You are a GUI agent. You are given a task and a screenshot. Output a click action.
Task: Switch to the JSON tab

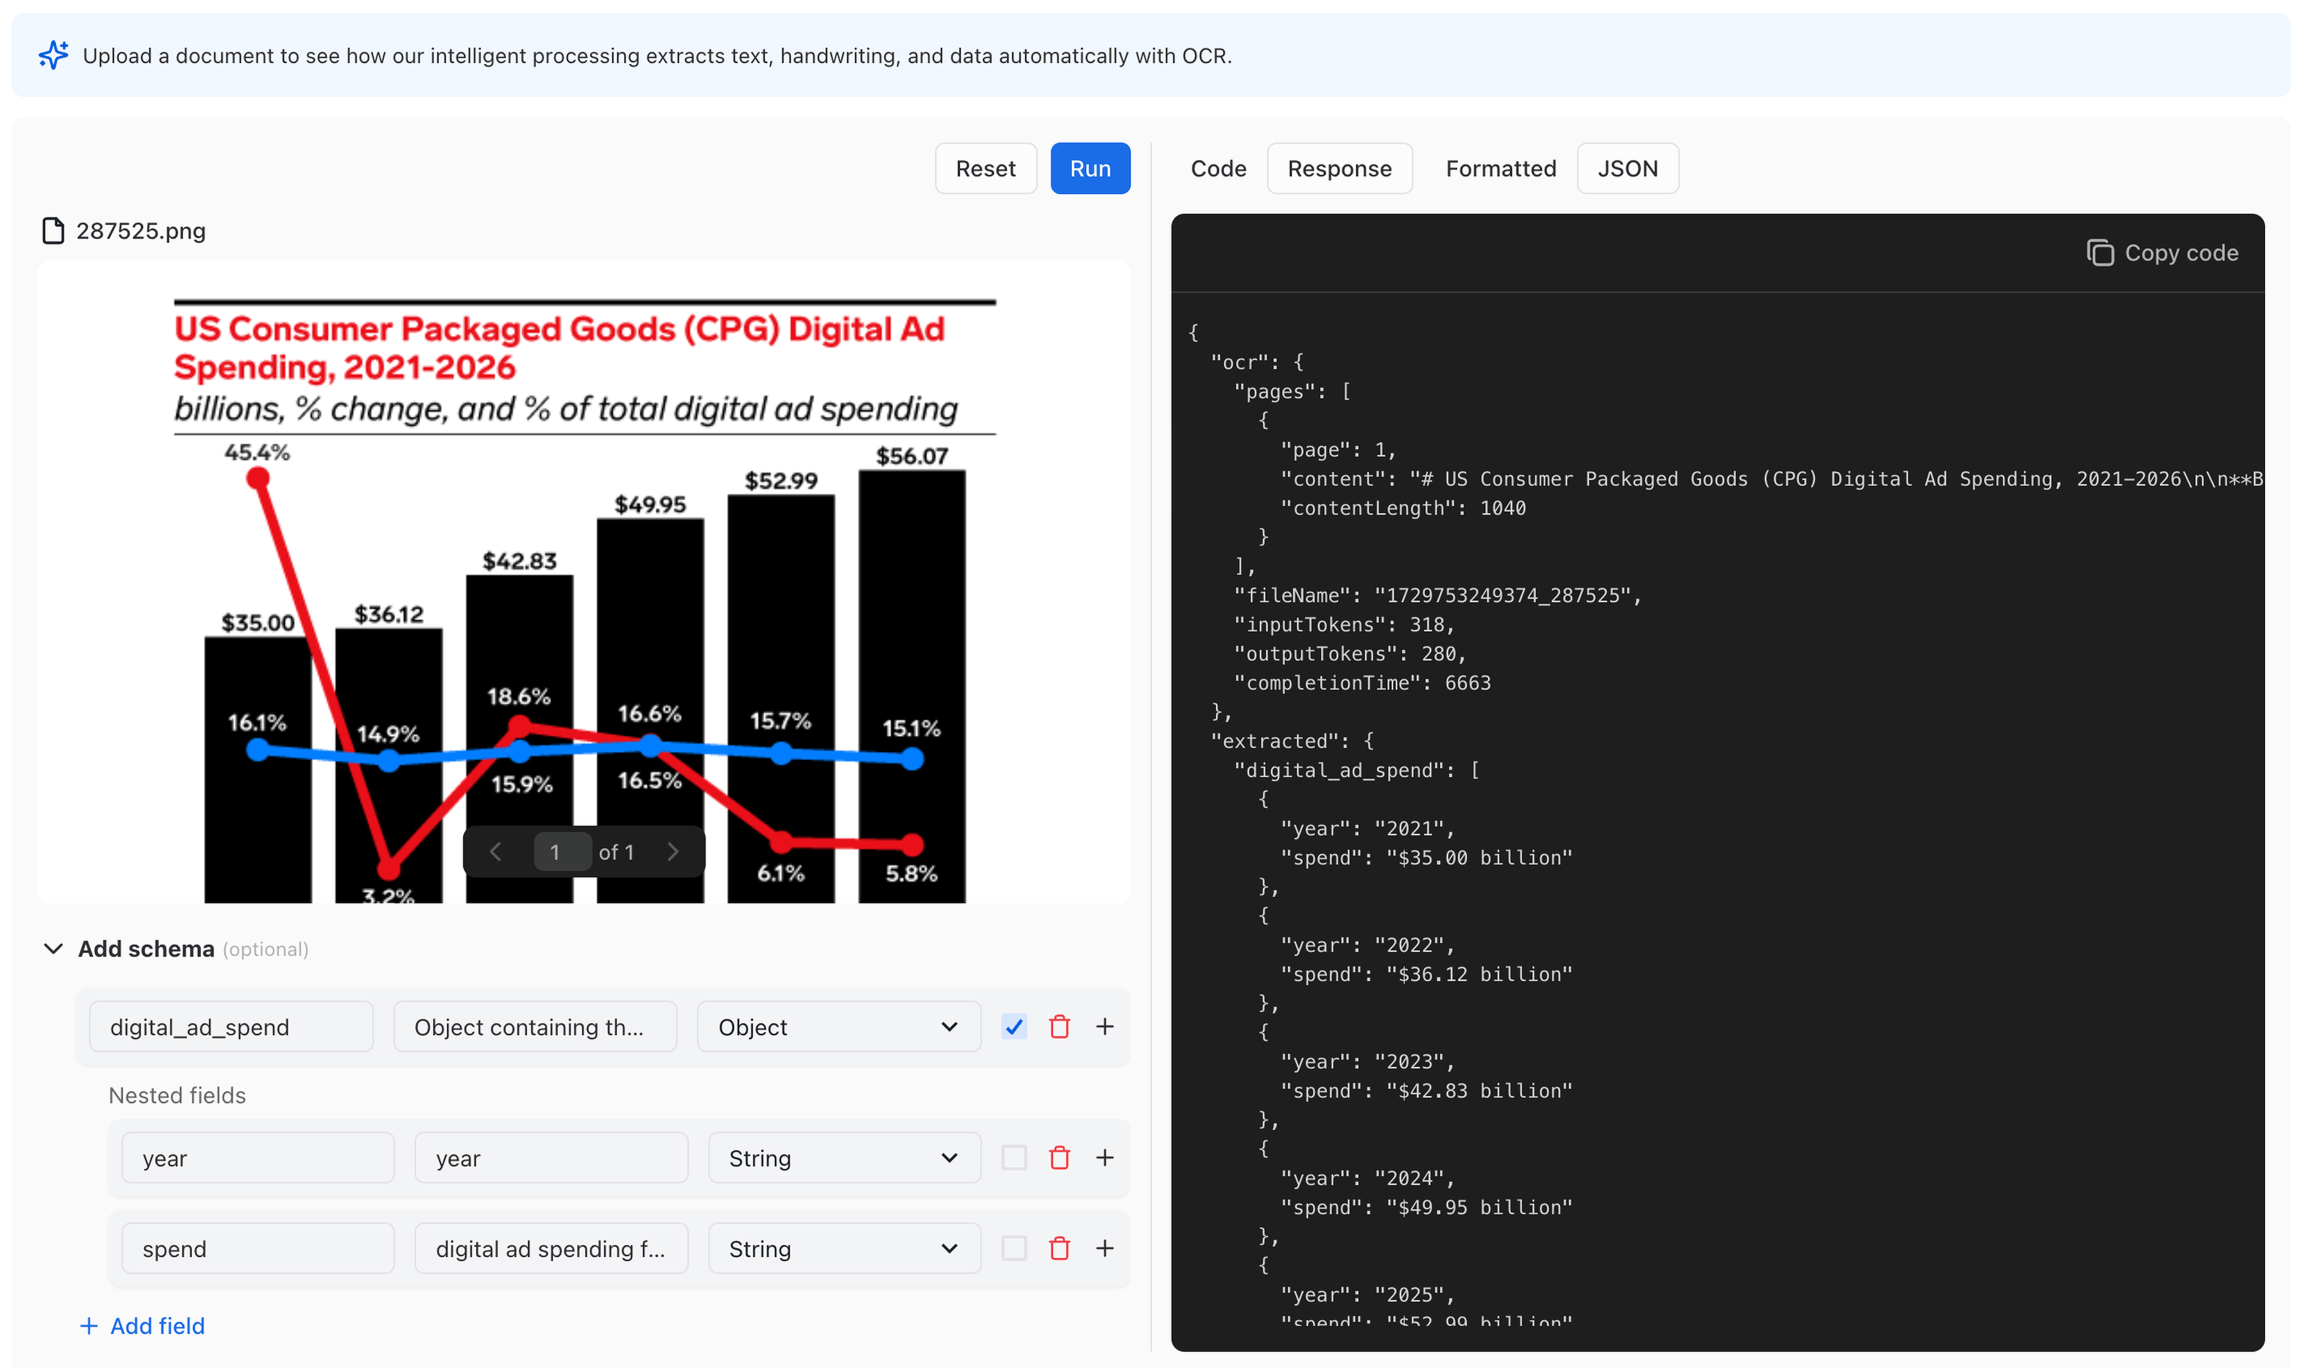tap(1627, 168)
